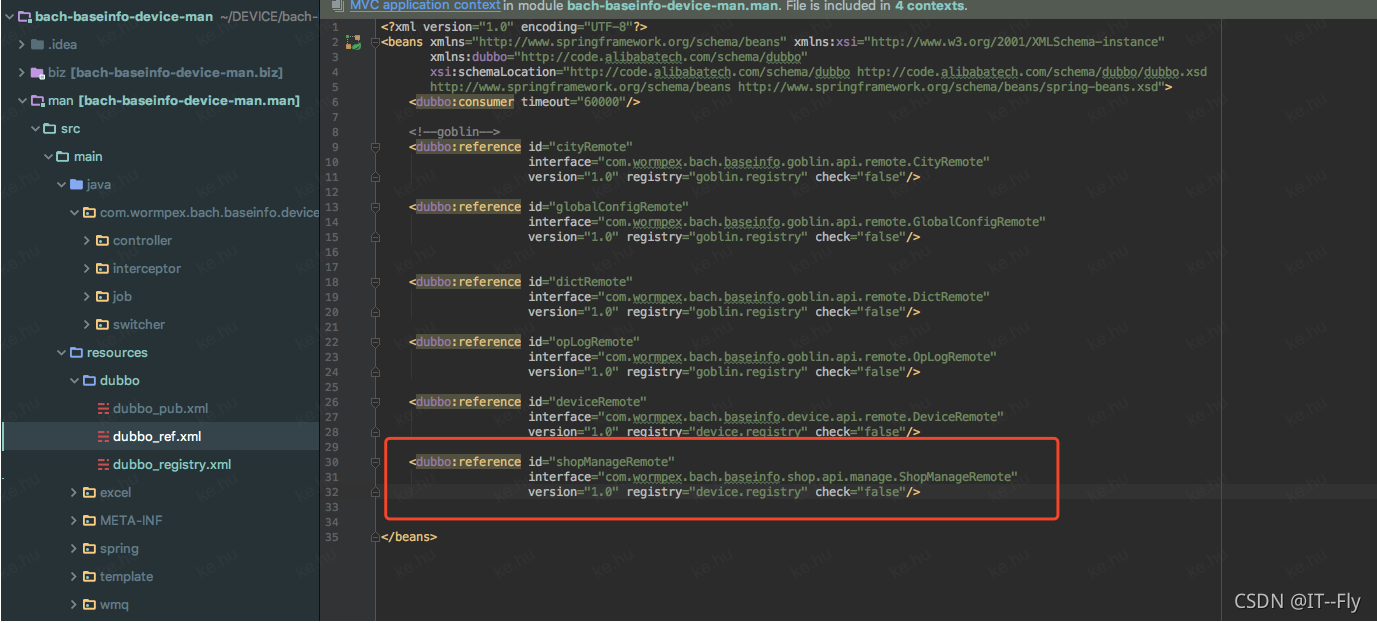Screen dimensions: 1377x623
Task: Click the com.wormpex package icon
Action: click(x=89, y=213)
